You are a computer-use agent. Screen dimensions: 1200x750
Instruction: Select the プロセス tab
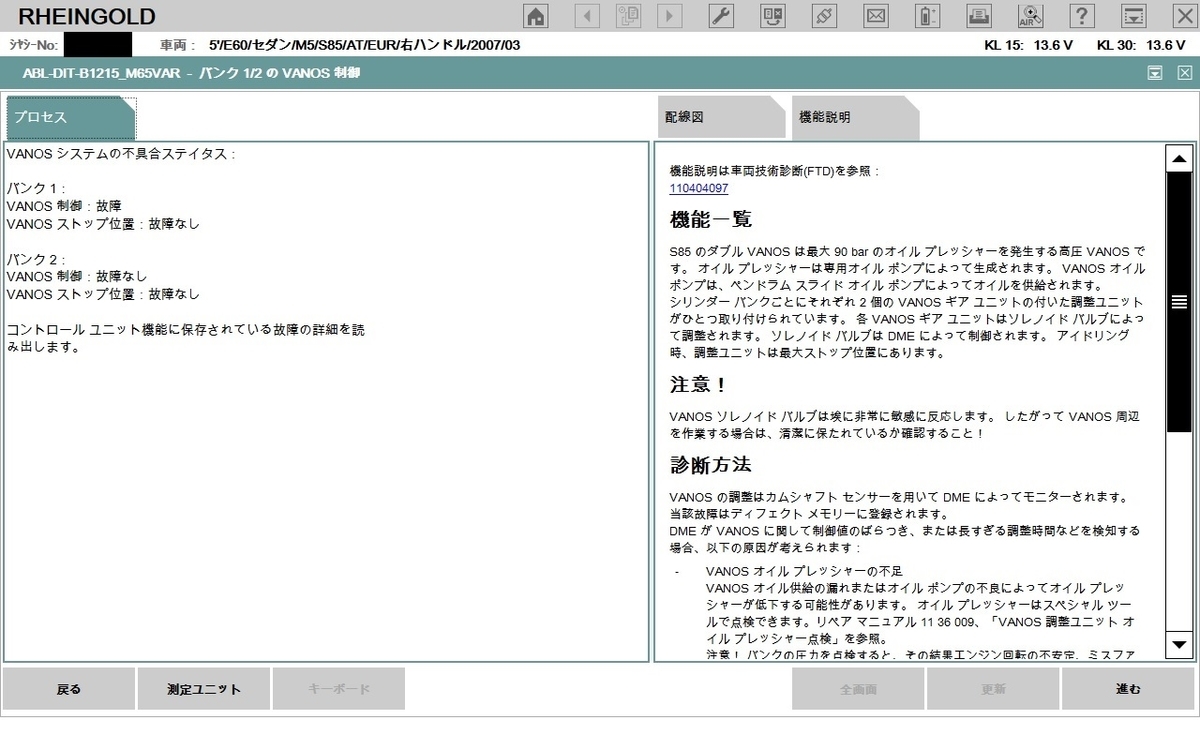point(70,117)
